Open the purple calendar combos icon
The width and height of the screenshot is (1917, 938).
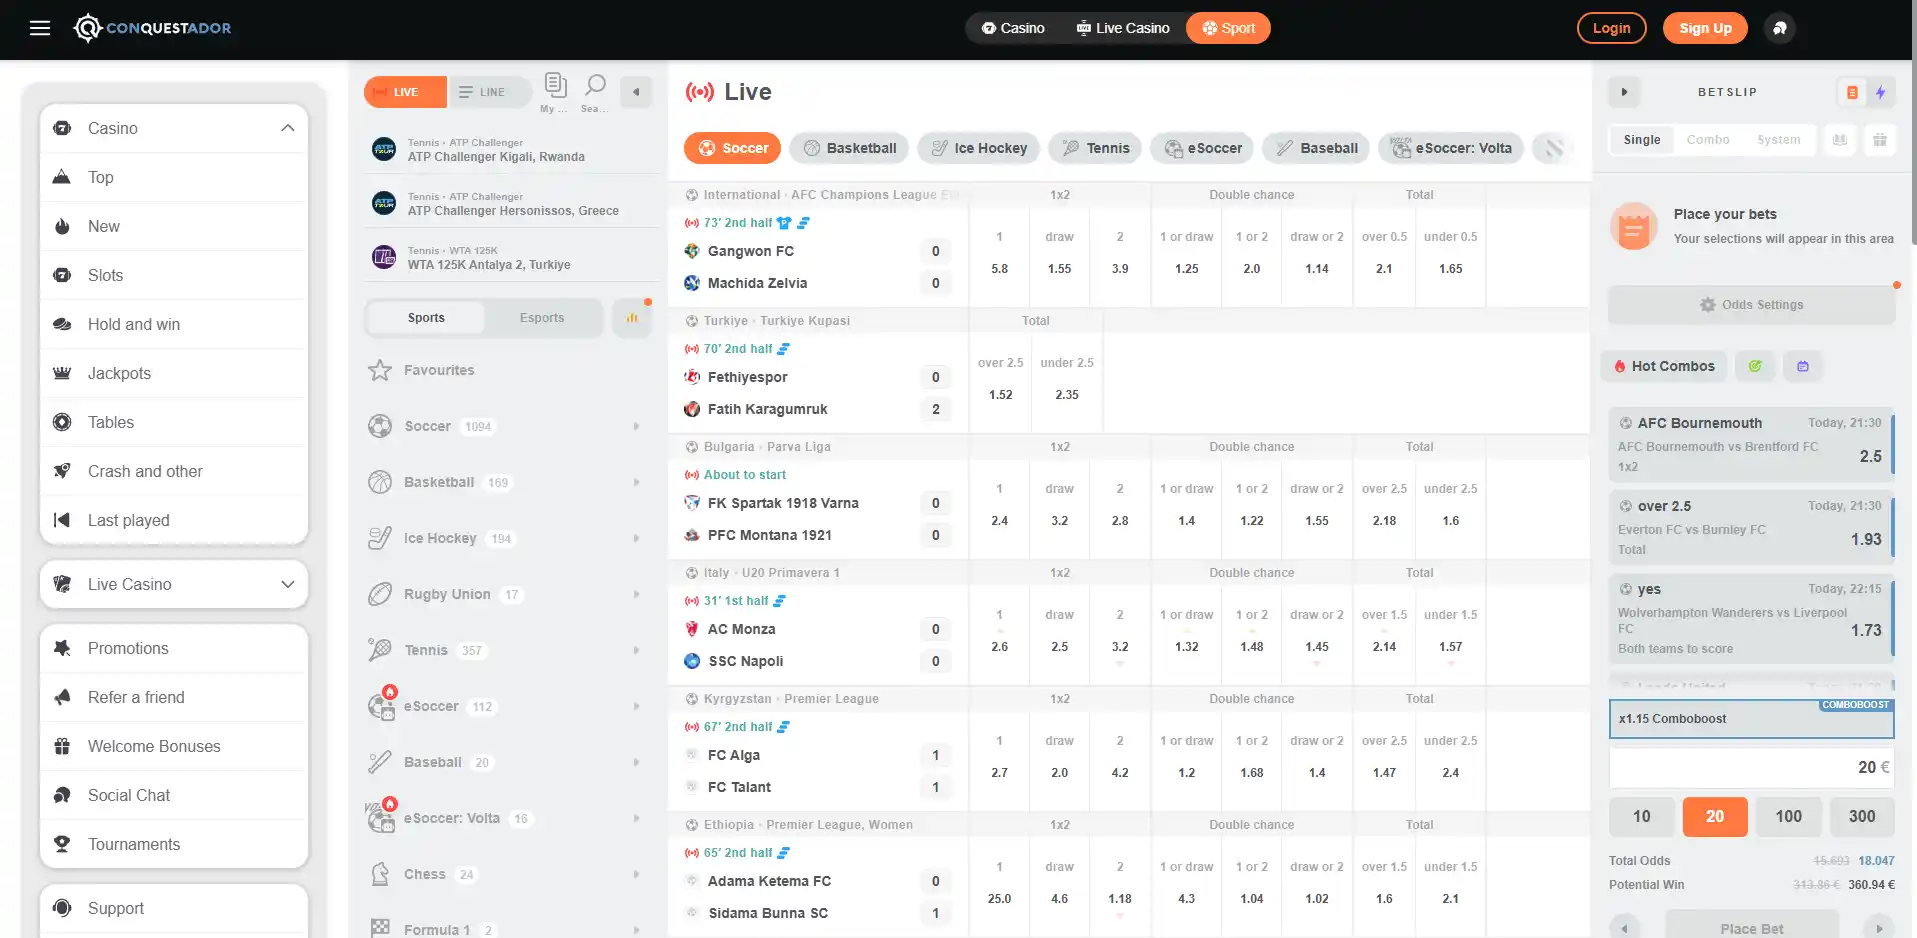coord(1803,366)
